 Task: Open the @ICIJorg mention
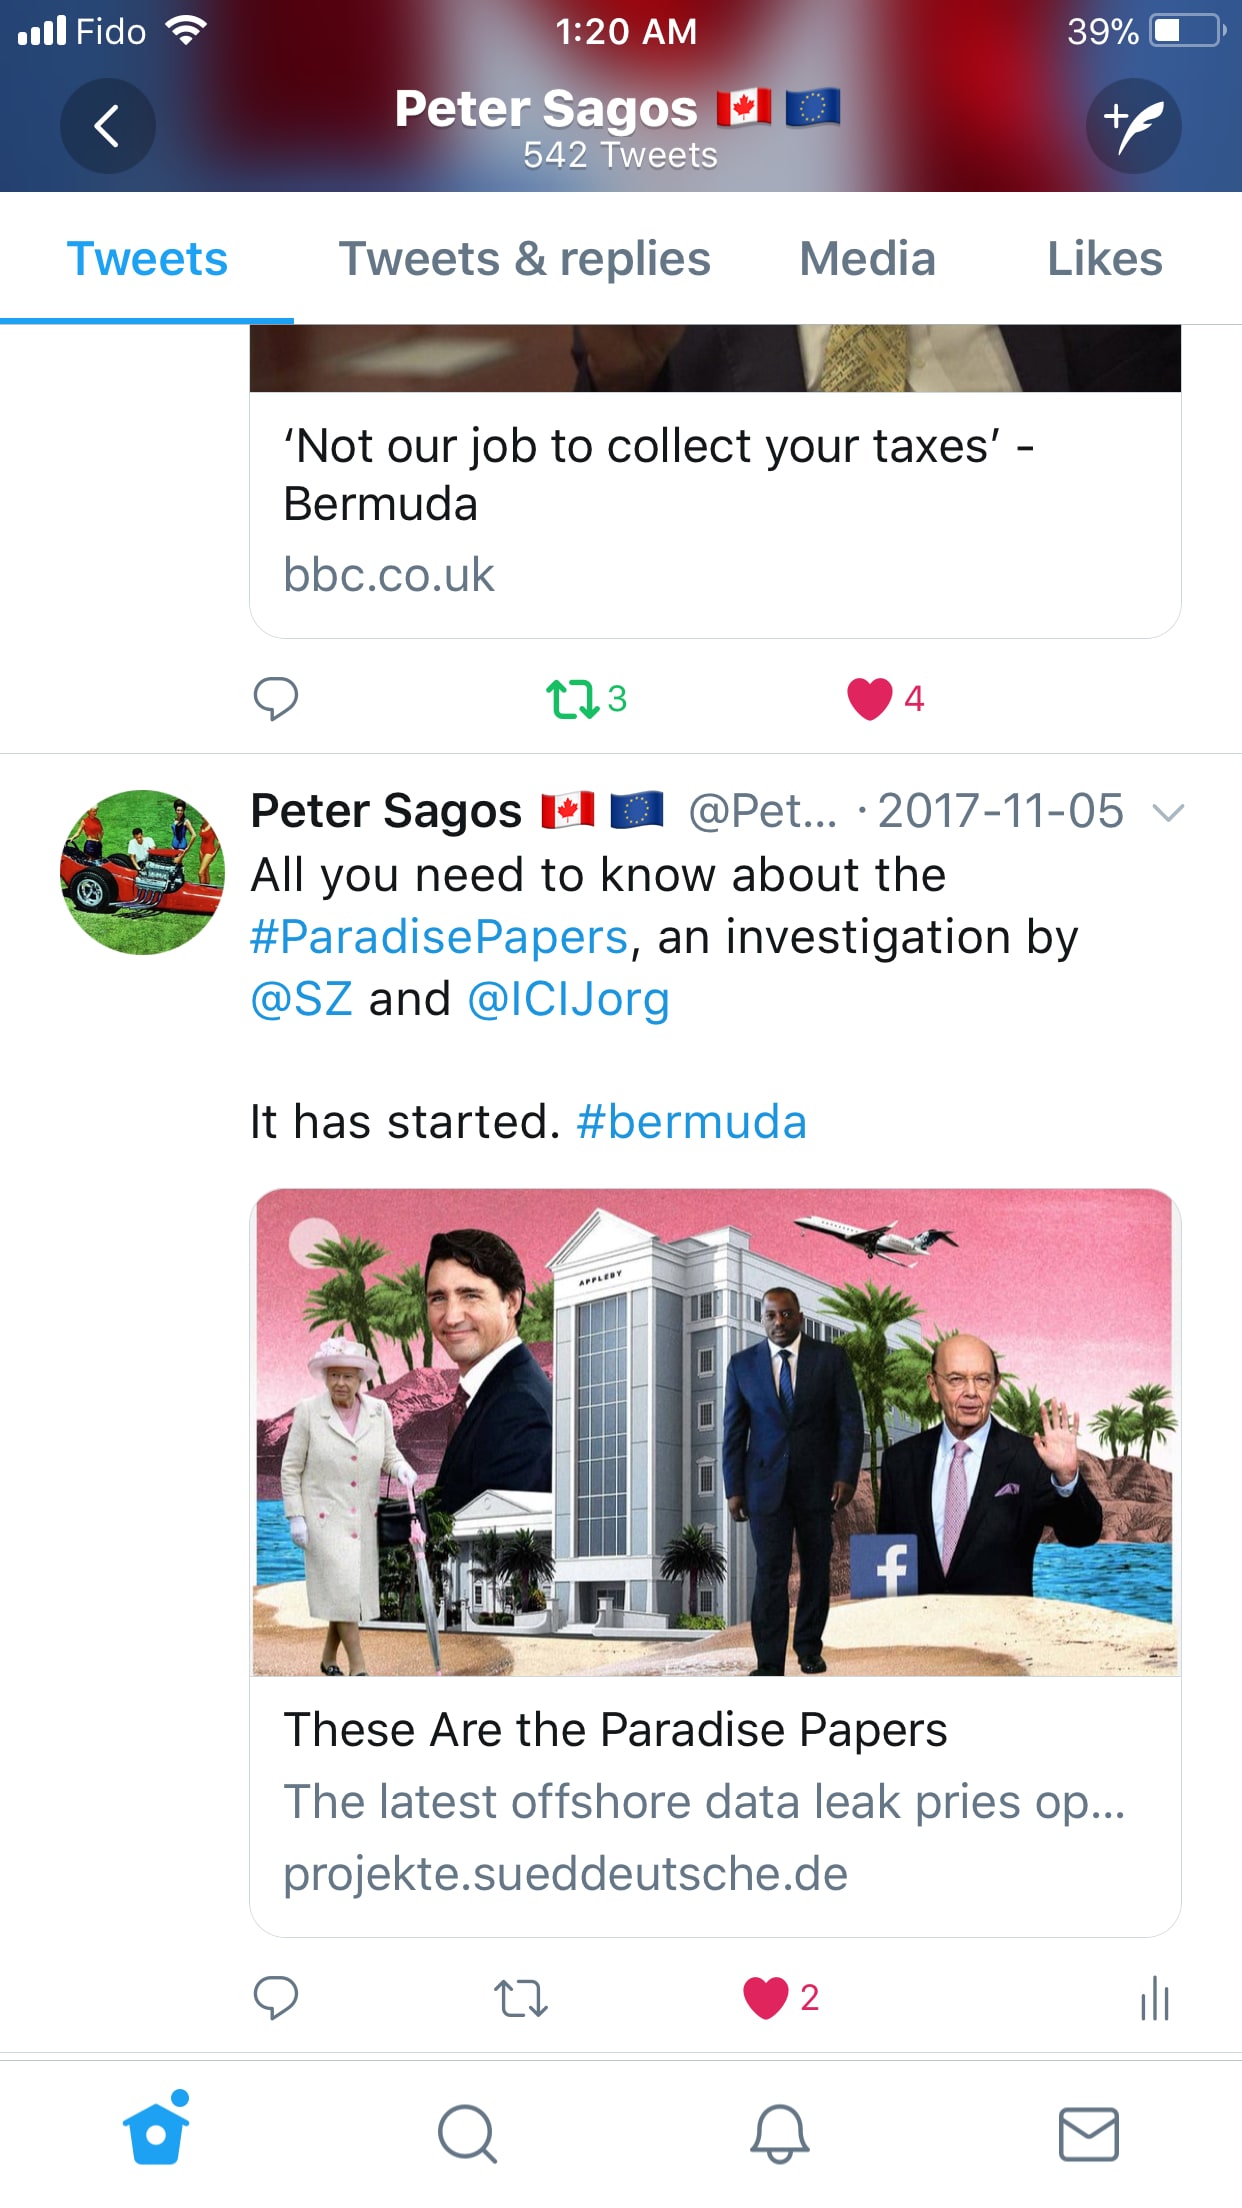click(x=568, y=1000)
